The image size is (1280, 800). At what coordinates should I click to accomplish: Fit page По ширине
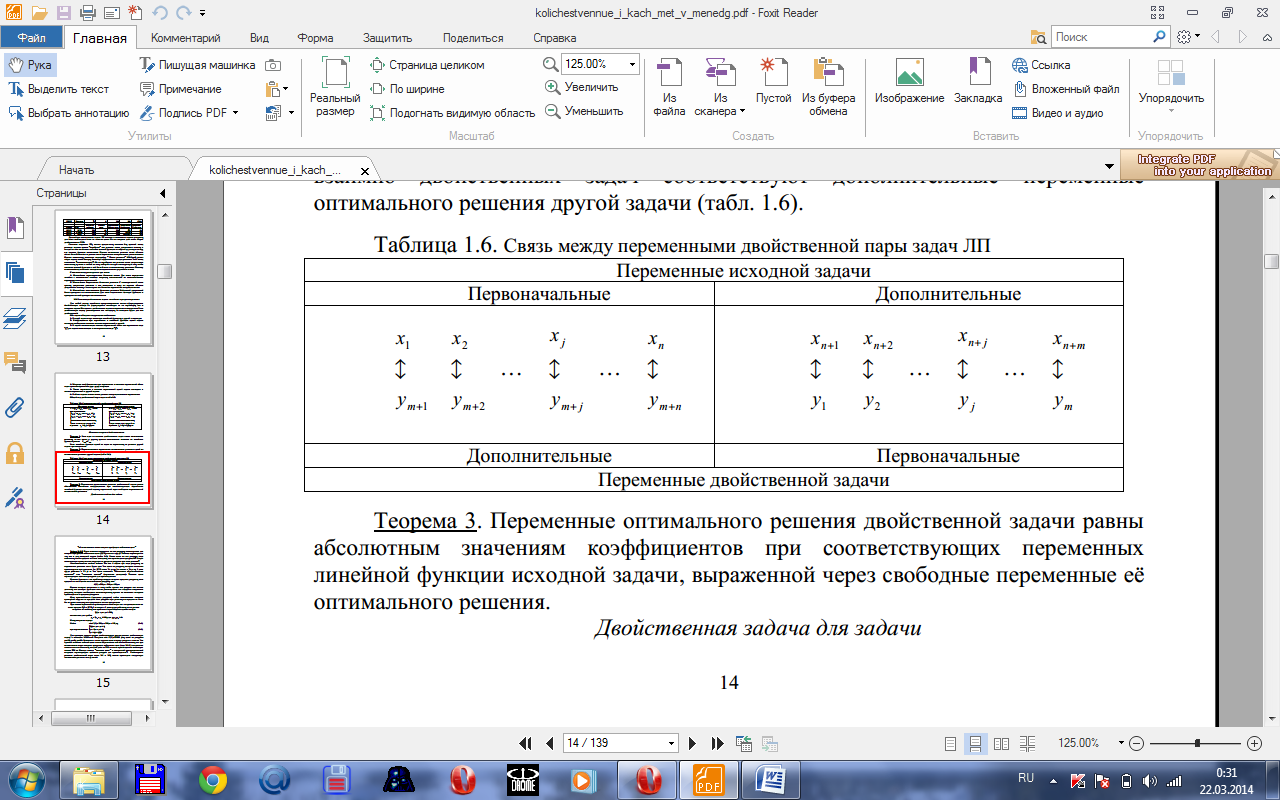tap(407, 88)
